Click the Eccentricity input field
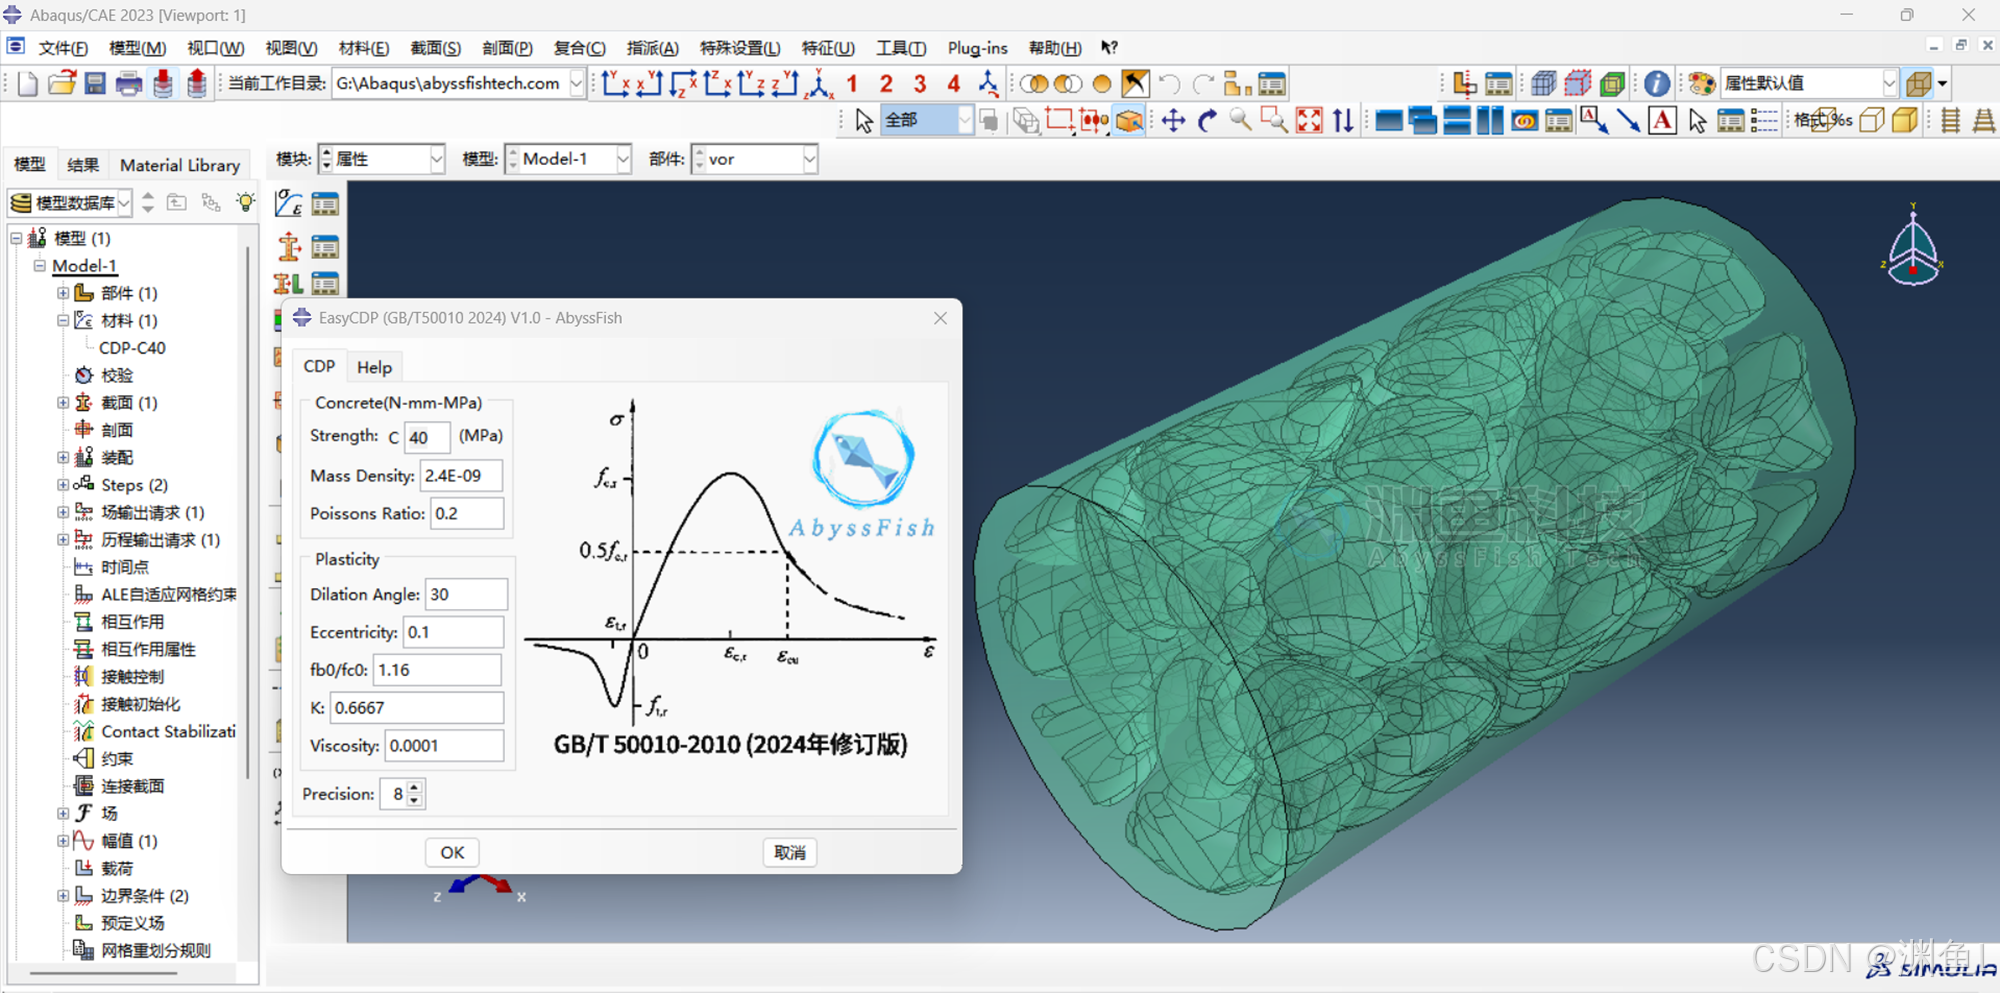Screen dimensions: 2000x993 pyautogui.click(x=453, y=632)
